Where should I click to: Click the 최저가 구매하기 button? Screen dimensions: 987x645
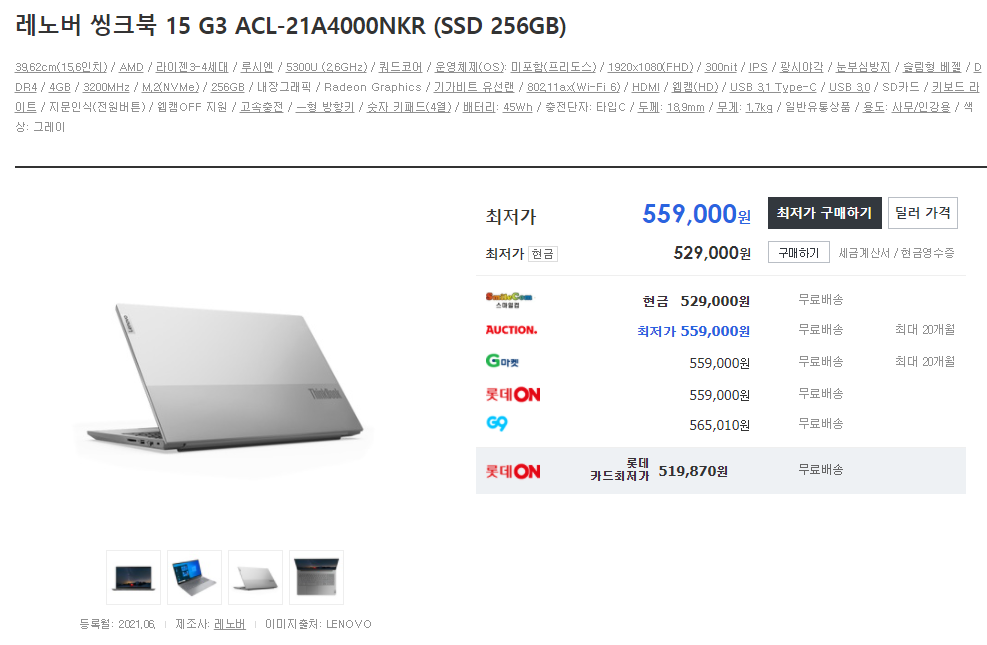[x=825, y=213]
